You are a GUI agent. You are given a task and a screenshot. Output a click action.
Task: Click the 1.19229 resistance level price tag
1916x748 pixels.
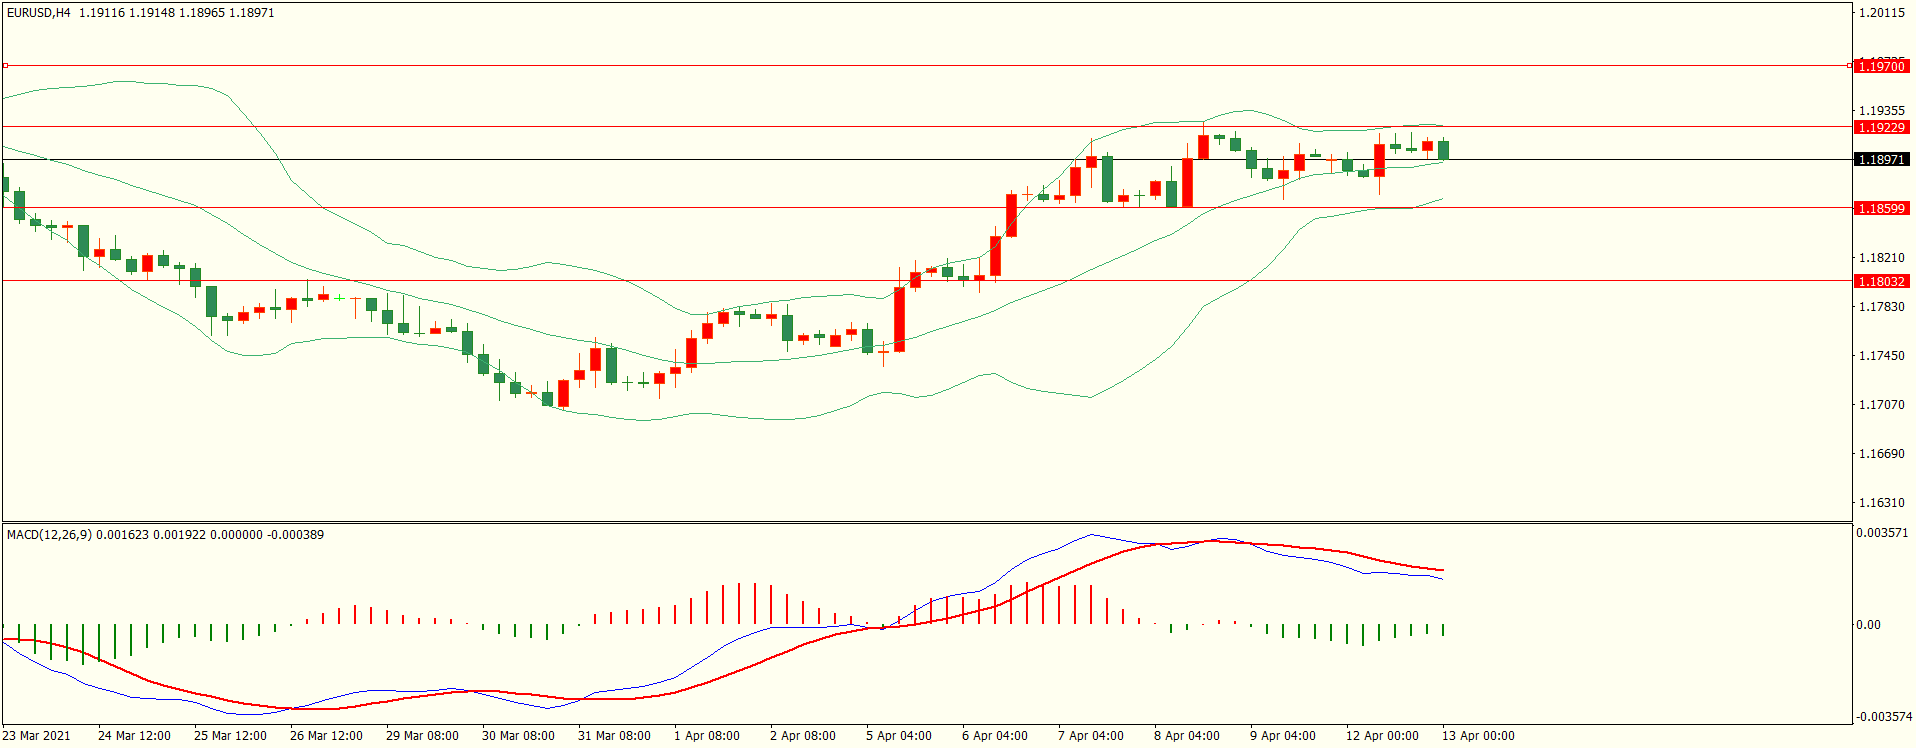pyautogui.click(x=1881, y=127)
